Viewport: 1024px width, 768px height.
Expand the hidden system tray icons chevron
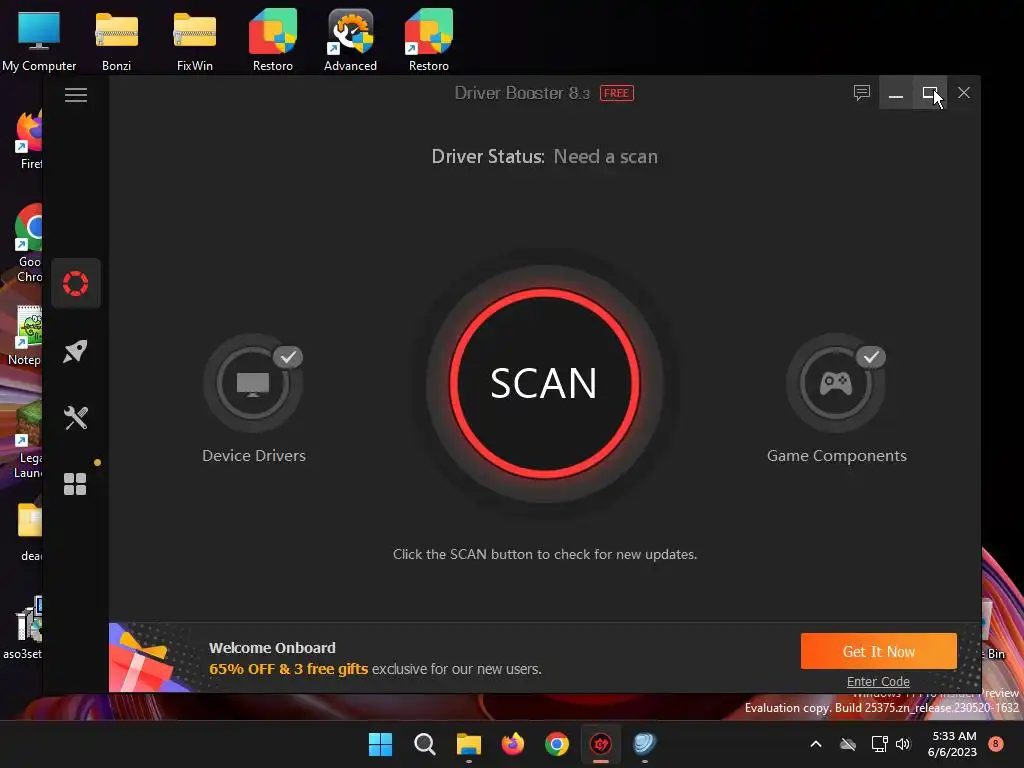pyautogui.click(x=816, y=744)
